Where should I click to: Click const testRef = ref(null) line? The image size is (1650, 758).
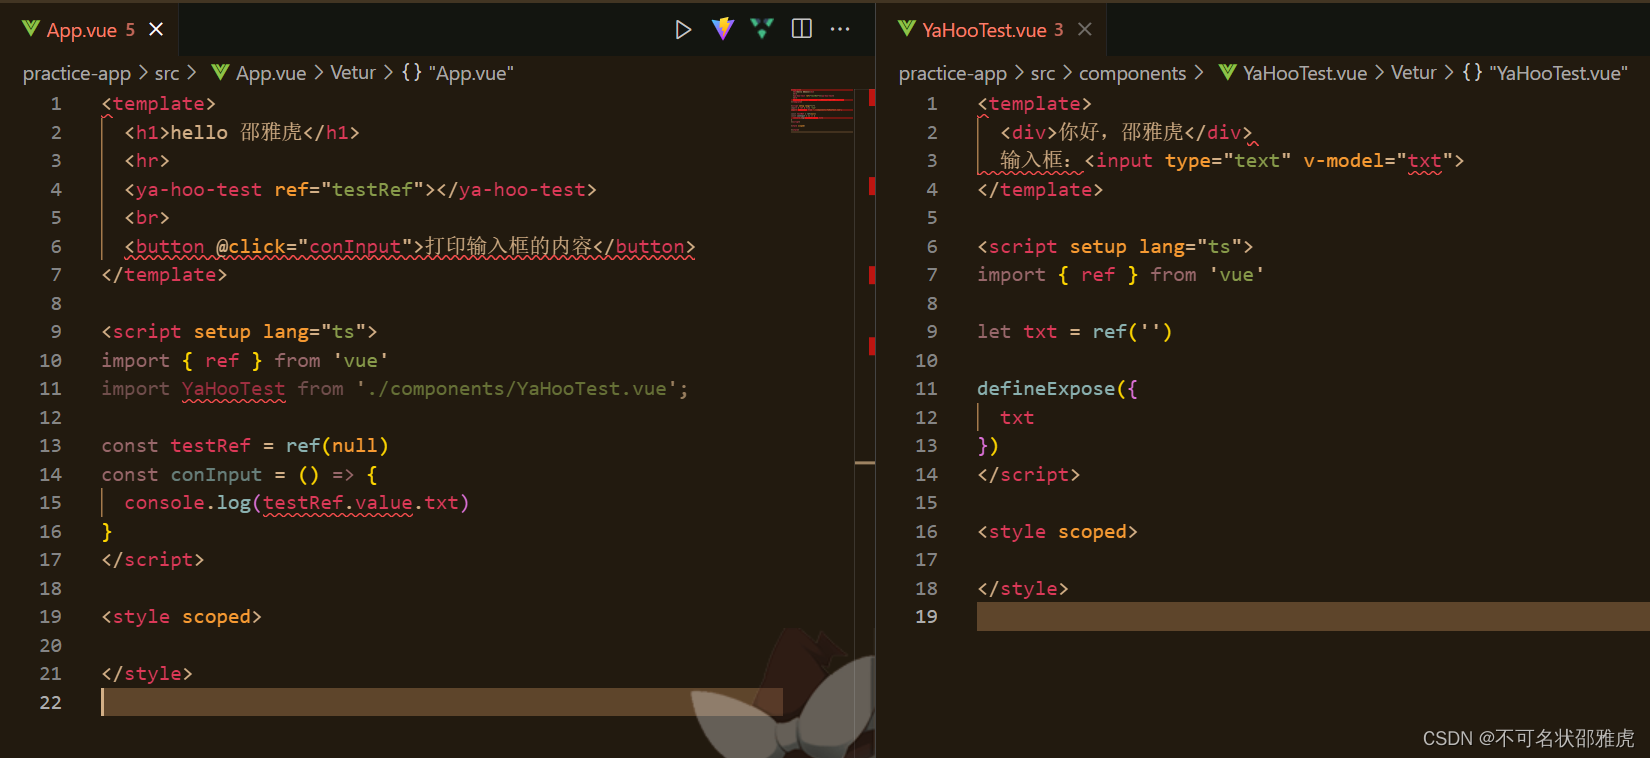(245, 445)
